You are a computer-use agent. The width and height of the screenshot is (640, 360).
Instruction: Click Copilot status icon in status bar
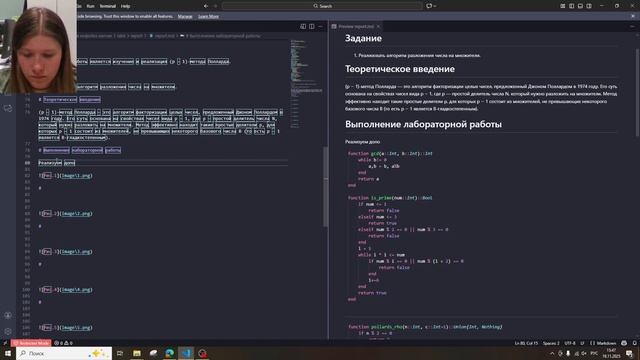tap(624, 343)
